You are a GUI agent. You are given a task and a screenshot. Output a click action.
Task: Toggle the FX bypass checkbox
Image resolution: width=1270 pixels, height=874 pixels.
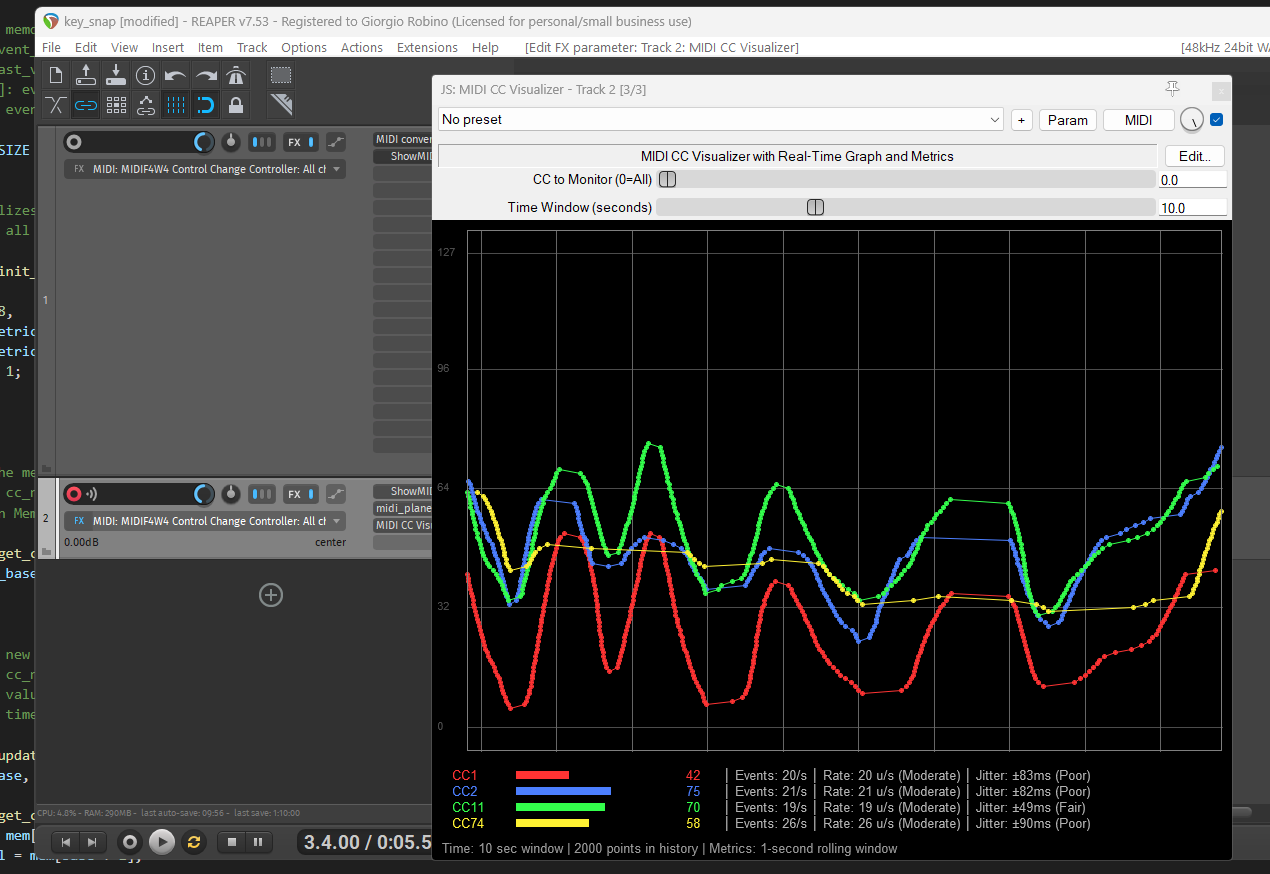(1216, 120)
